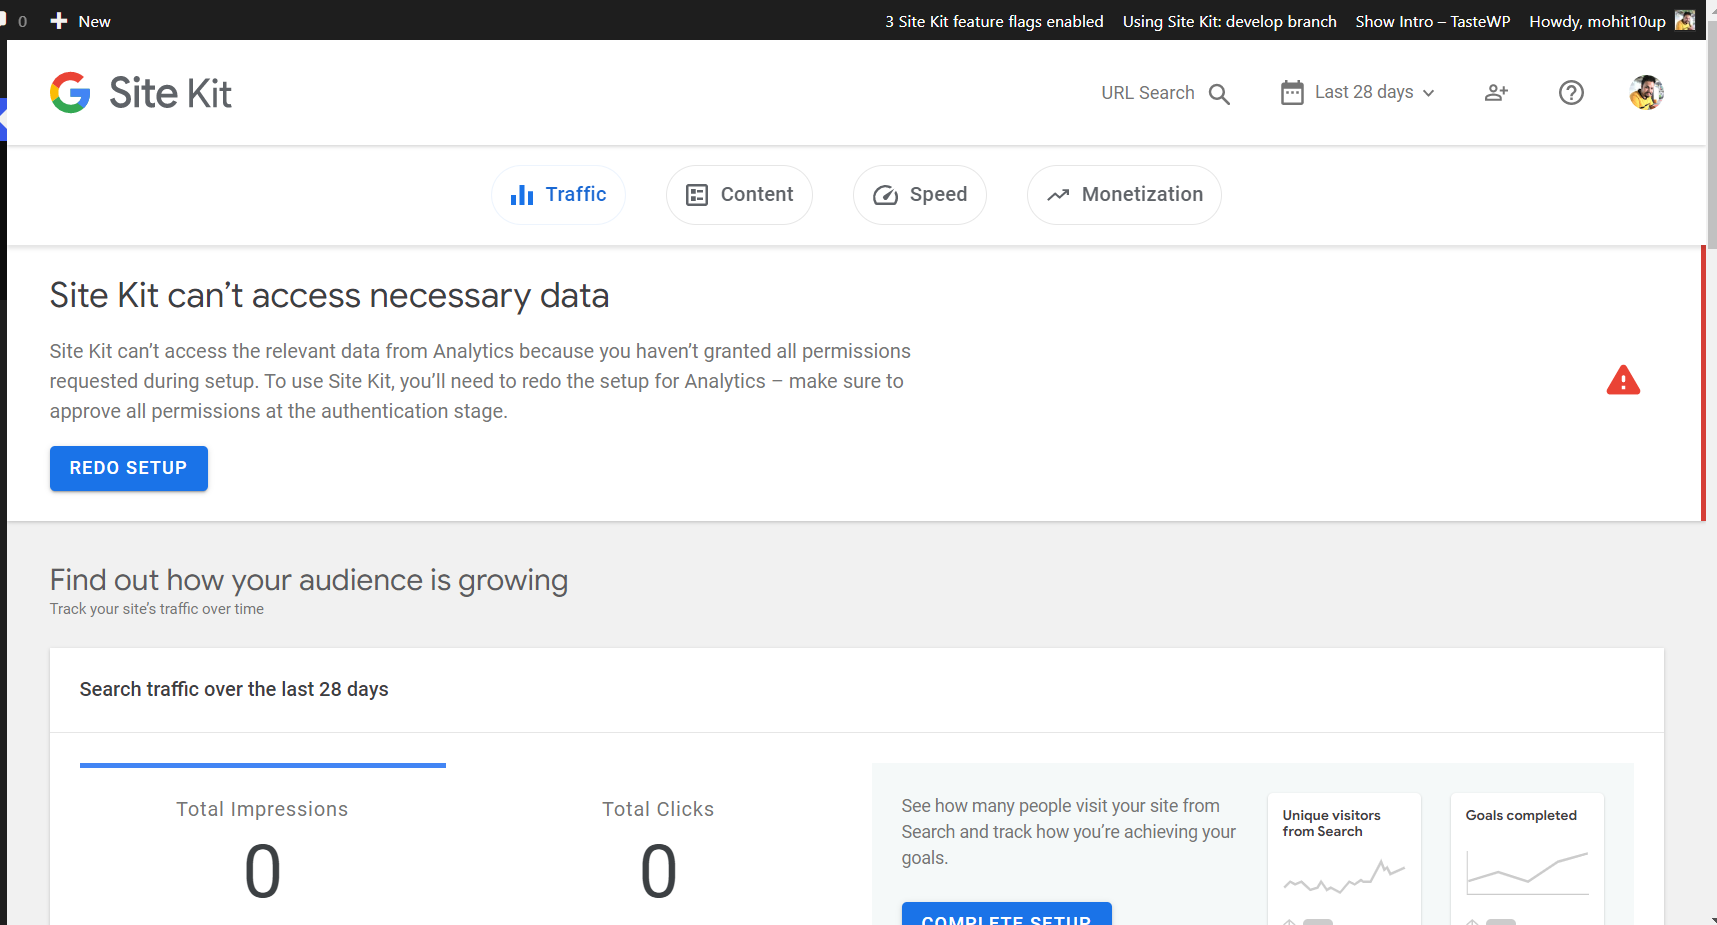Click the plus icon beside New
1717x925 pixels.
(59, 21)
